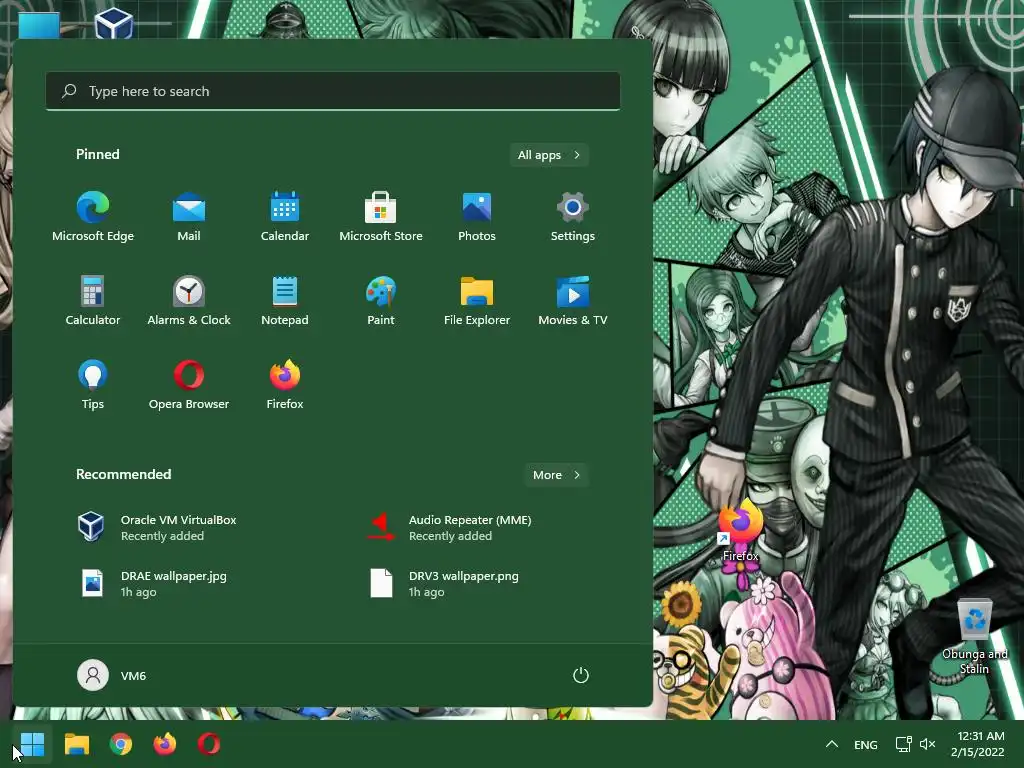The width and height of the screenshot is (1024, 768).
Task: Open Alarms & Clock
Action: [x=189, y=300]
